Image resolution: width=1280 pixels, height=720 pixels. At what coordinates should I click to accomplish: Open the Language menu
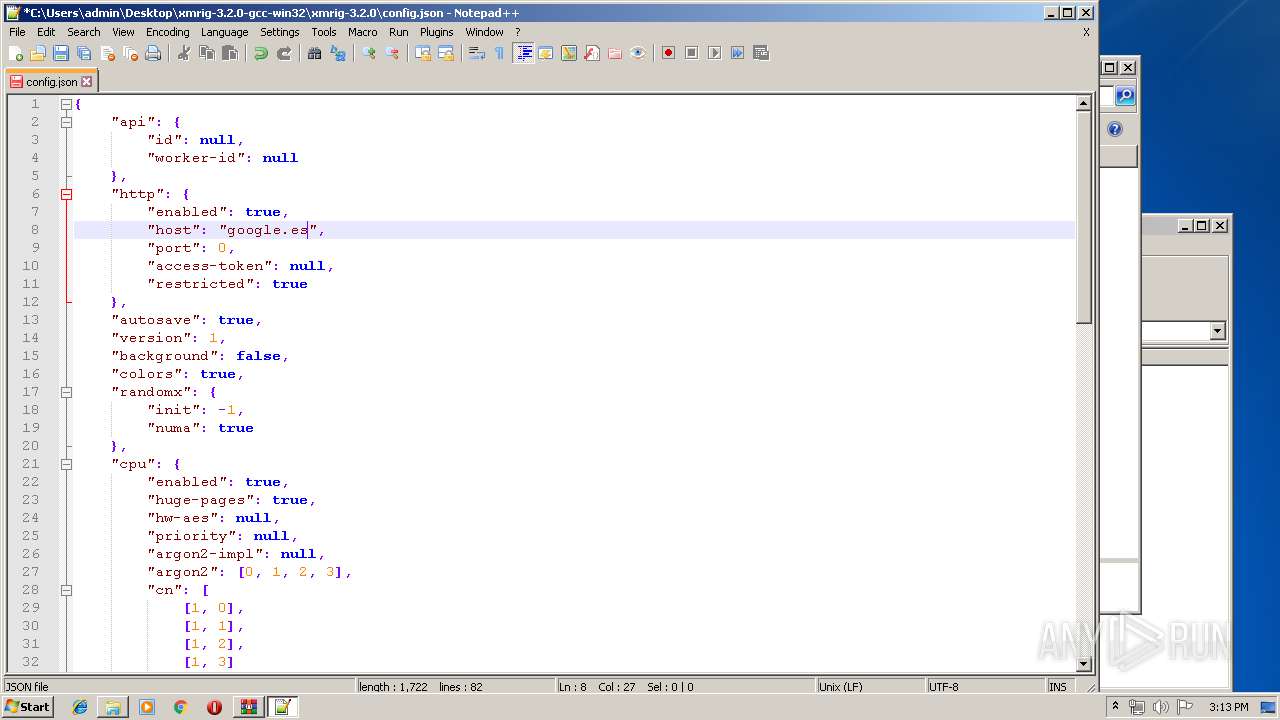pyautogui.click(x=224, y=32)
